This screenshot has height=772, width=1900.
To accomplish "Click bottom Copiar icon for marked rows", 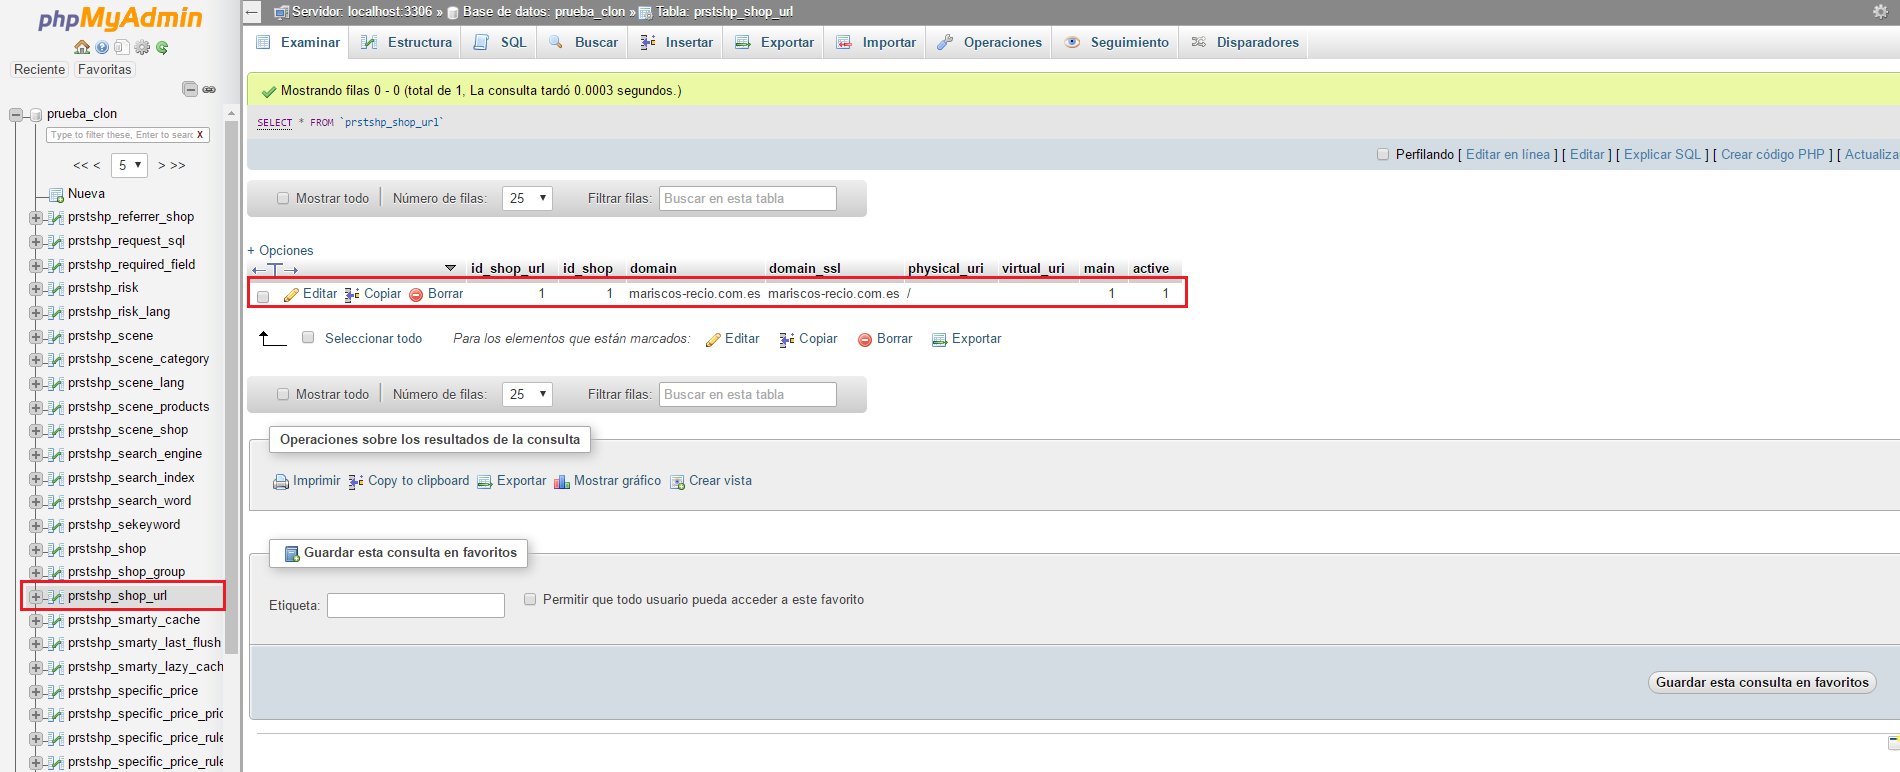I will point(787,339).
